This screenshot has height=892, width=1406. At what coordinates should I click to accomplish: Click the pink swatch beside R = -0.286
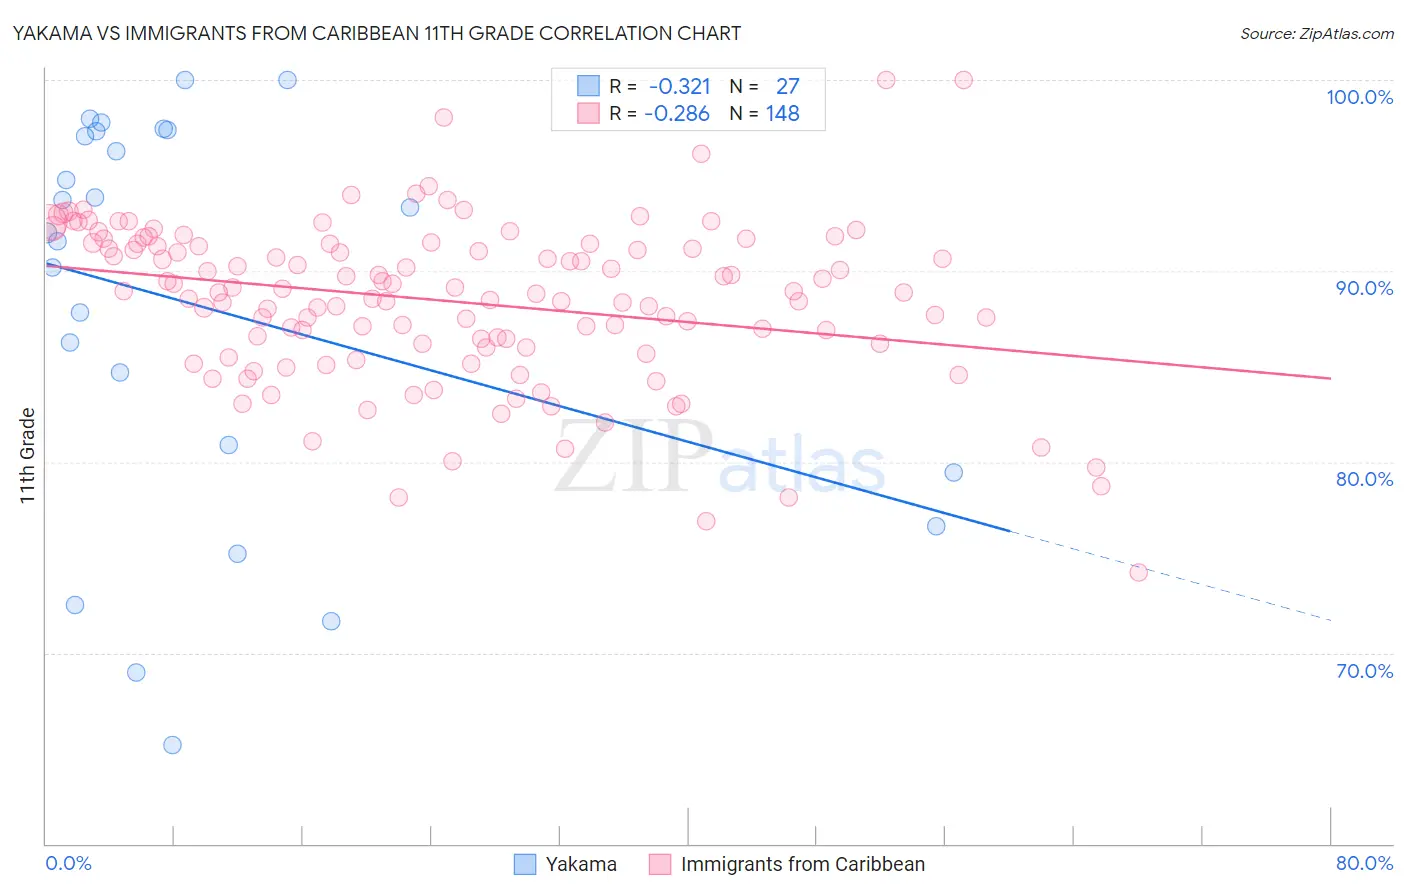pyautogui.click(x=588, y=113)
